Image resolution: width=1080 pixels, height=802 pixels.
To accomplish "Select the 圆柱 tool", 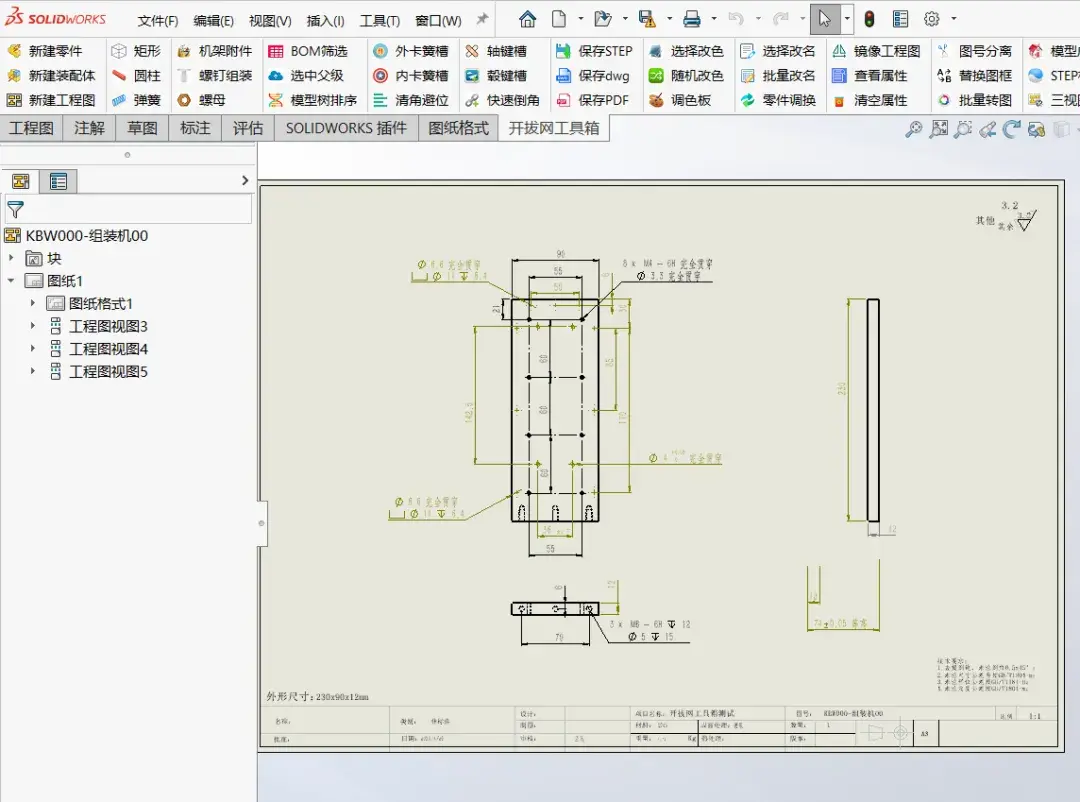I will (136, 76).
